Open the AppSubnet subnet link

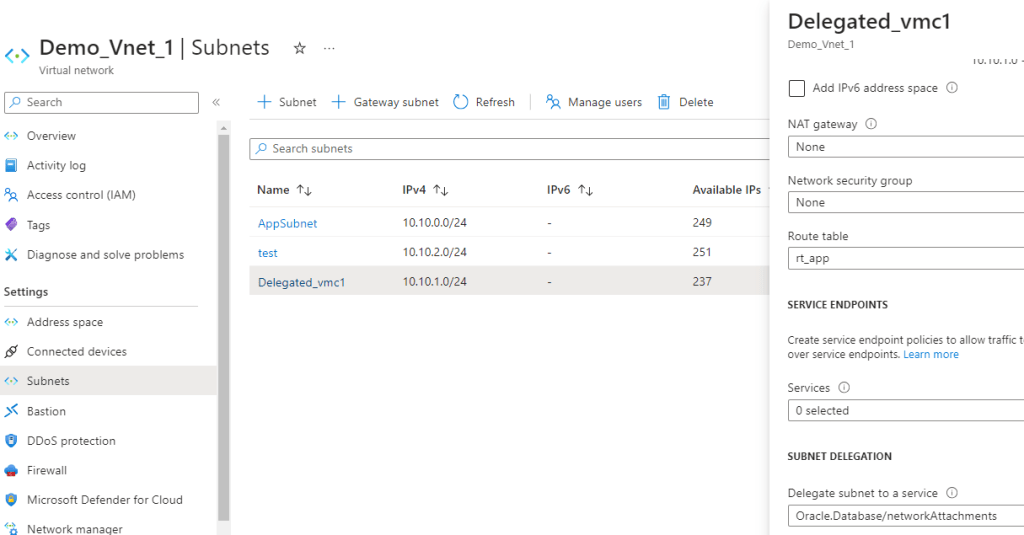tap(287, 223)
